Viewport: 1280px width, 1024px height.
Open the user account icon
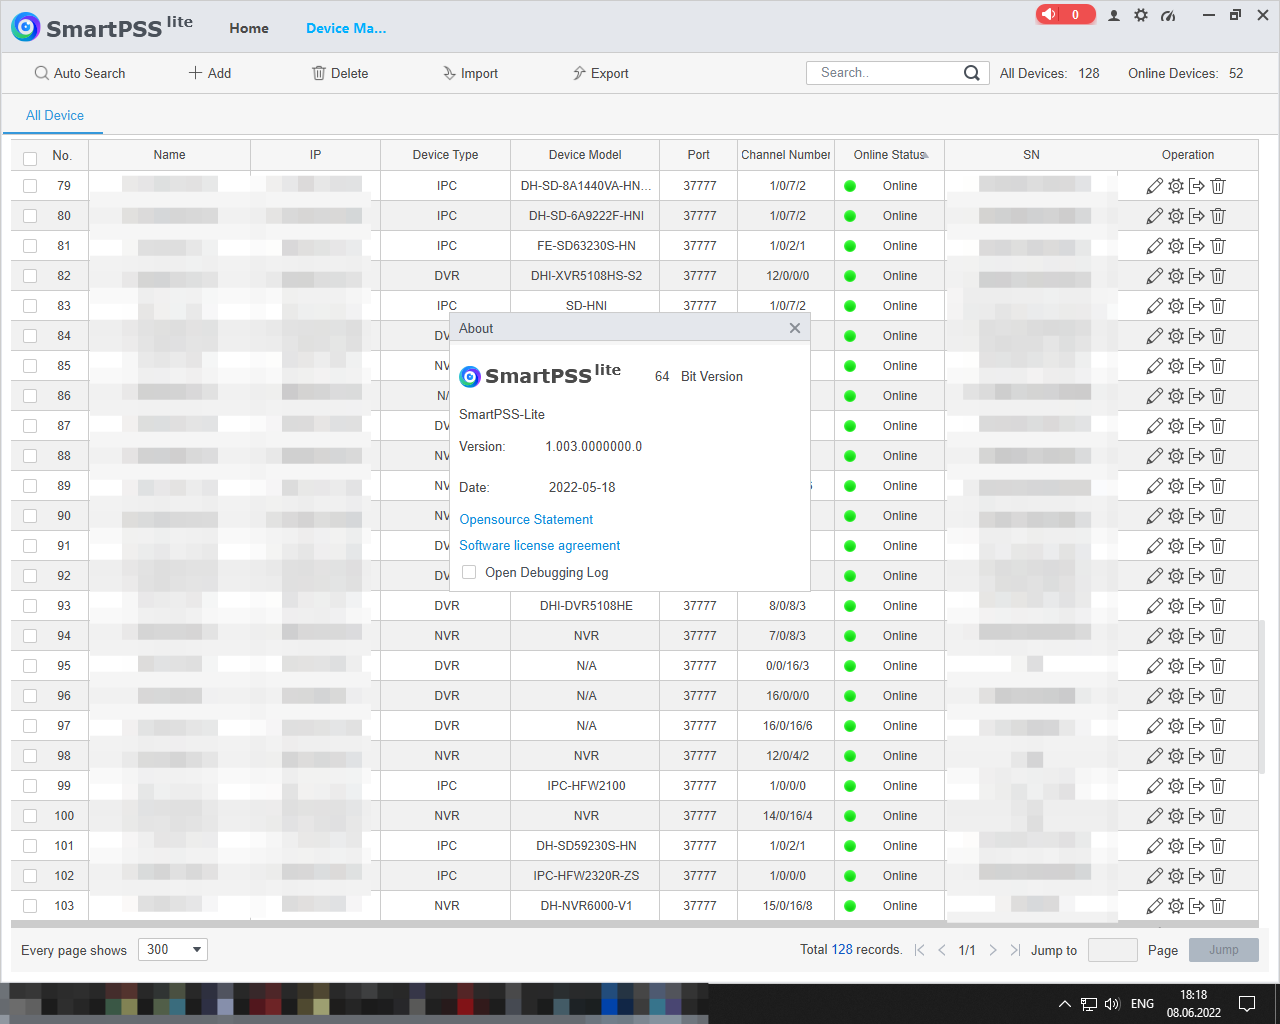click(1114, 15)
